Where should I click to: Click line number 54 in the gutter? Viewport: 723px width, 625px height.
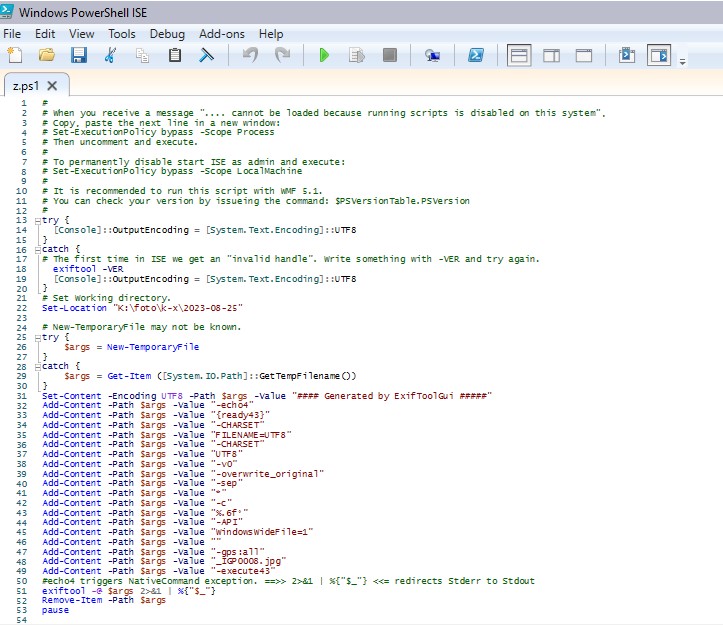22,620
